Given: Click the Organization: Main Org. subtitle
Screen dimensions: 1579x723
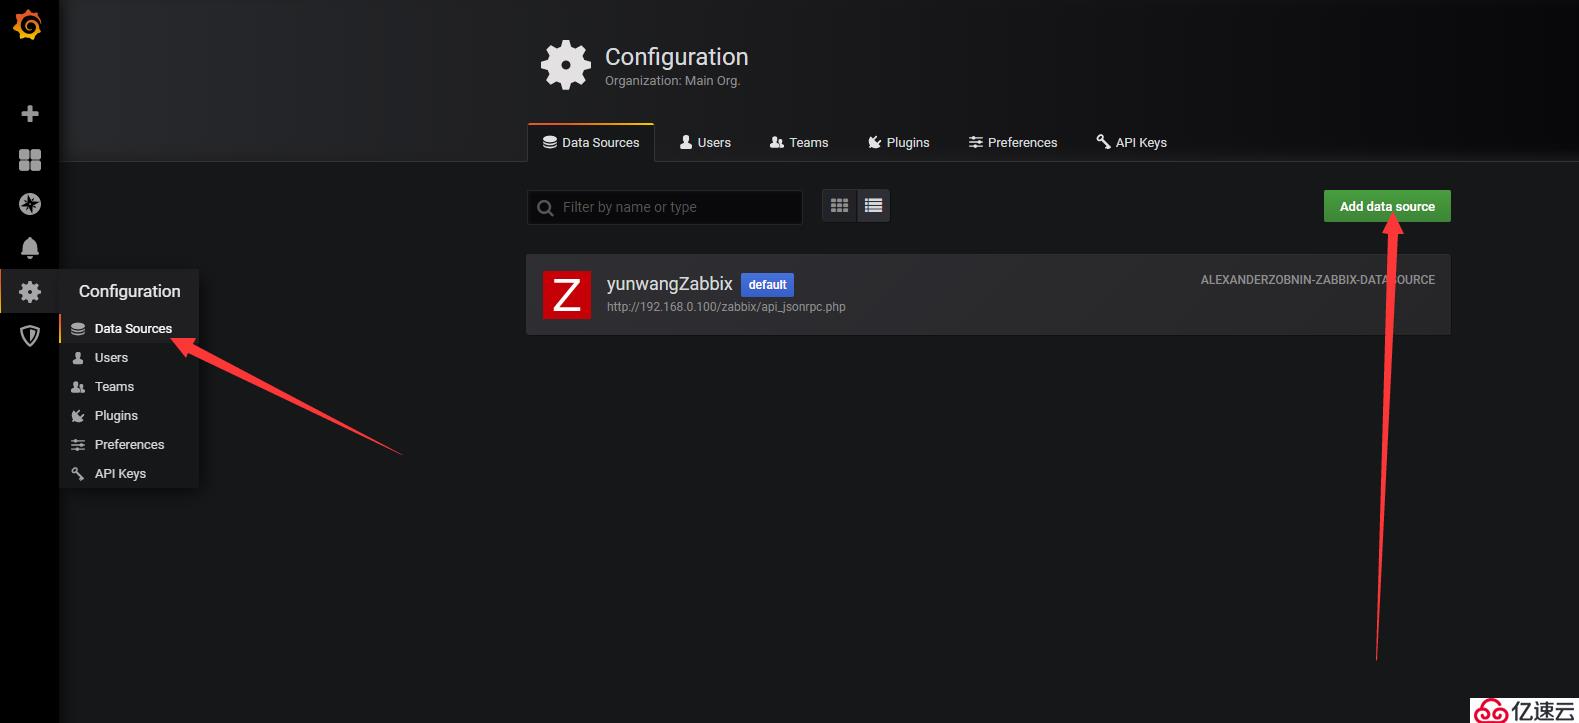Looking at the screenshot, I should [672, 81].
